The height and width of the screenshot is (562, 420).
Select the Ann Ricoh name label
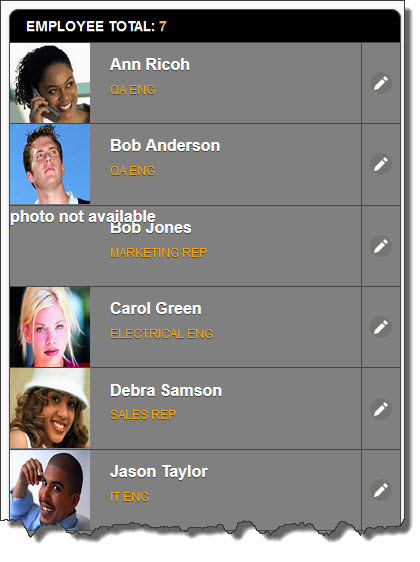point(150,65)
